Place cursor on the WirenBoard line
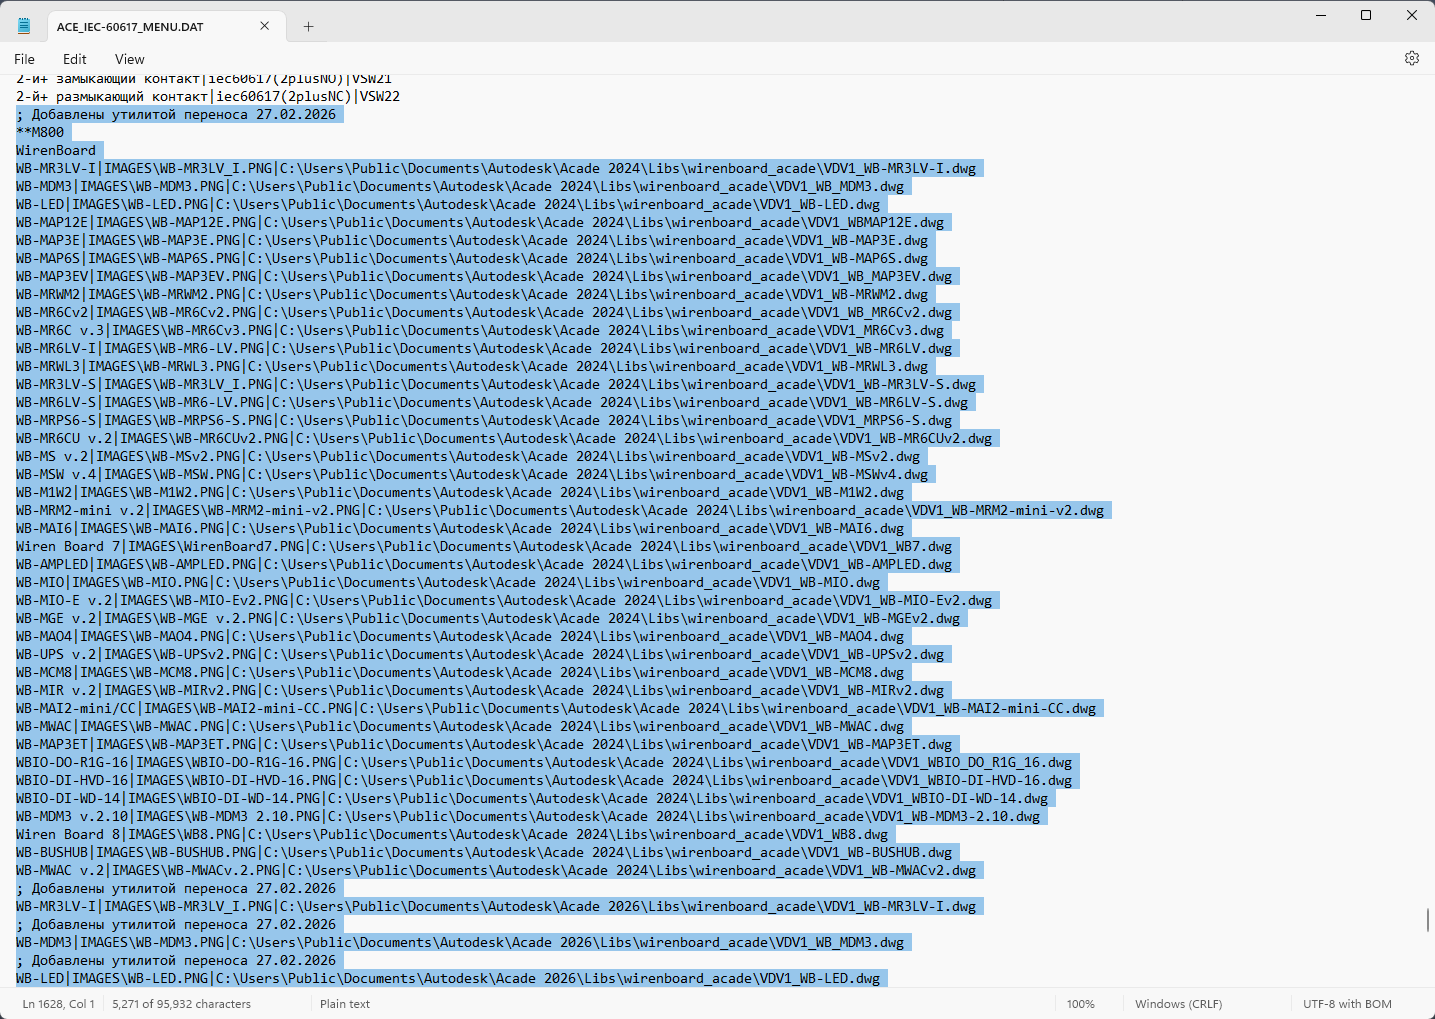Viewport: 1435px width, 1019px height. pos(56,150)
